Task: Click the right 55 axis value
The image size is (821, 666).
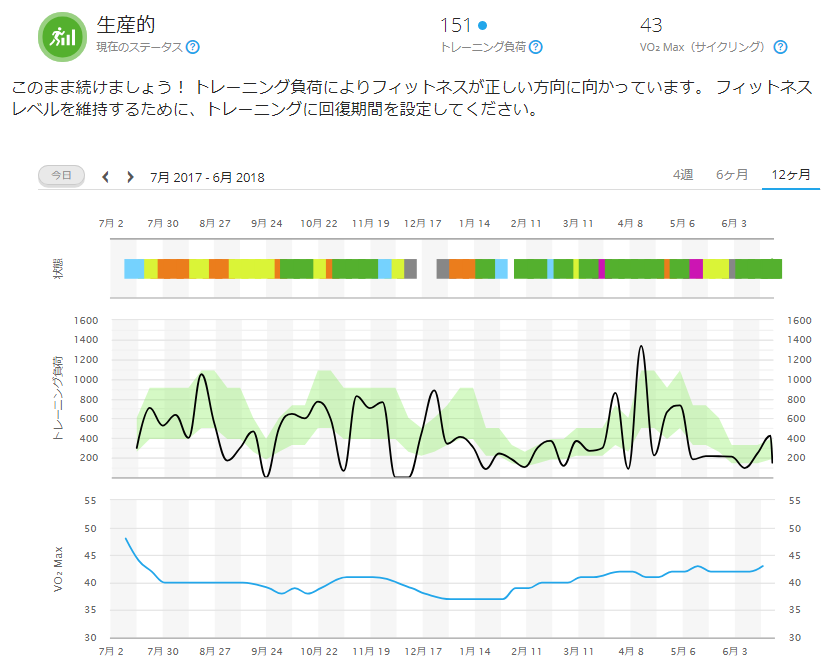Action: tap(795, 501)
